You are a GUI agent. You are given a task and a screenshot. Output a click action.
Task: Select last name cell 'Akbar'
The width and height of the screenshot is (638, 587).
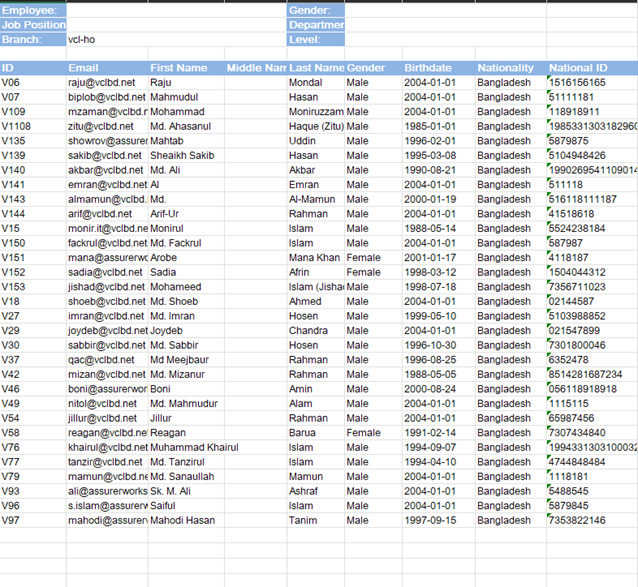pos(316,170)
